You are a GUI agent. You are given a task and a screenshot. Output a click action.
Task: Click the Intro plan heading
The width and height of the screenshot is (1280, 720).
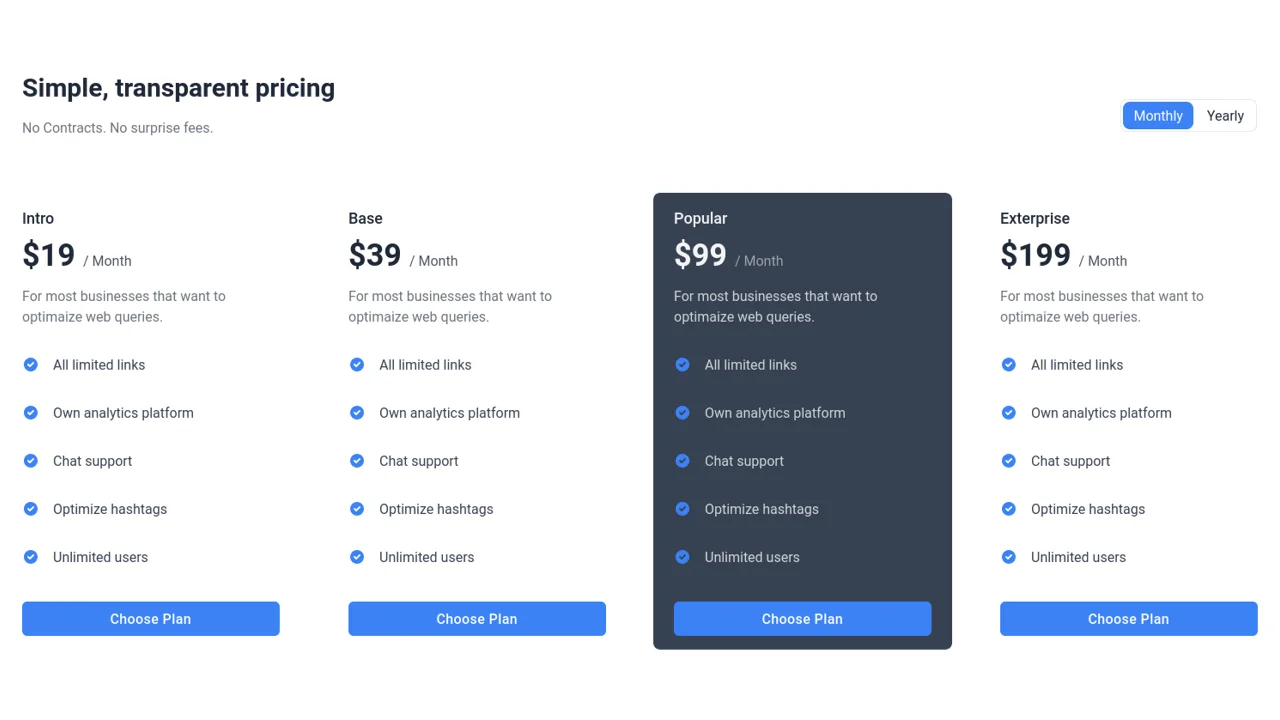(x=38, y=218)
